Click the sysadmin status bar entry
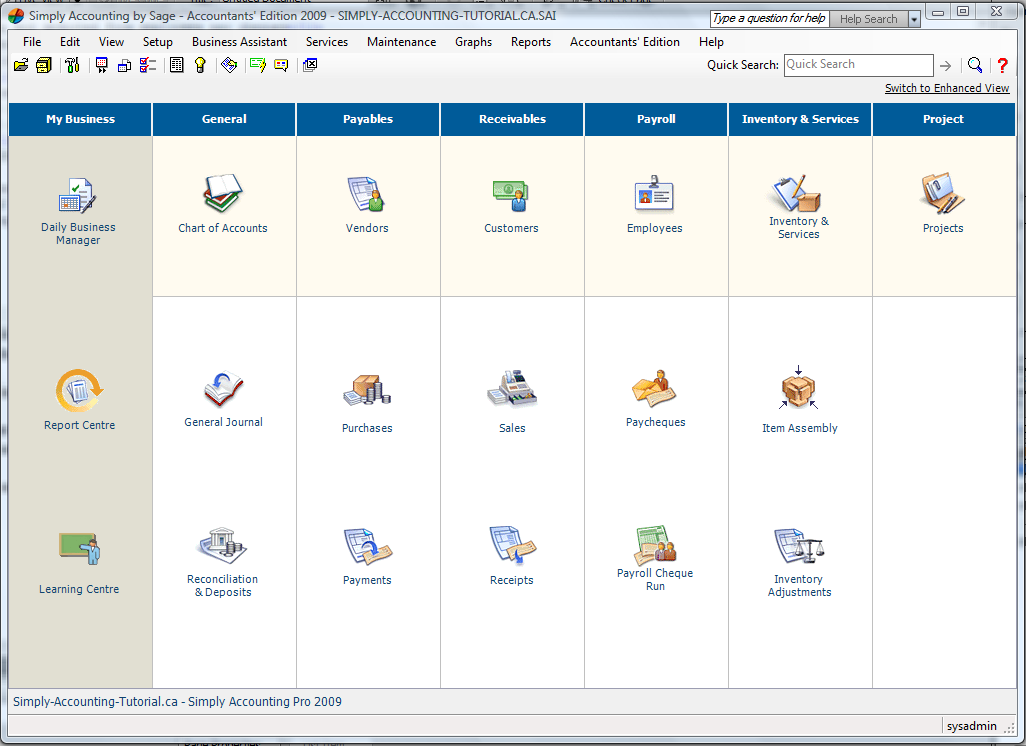This screenshot has width=1026, height=746. tap(972, 726)
